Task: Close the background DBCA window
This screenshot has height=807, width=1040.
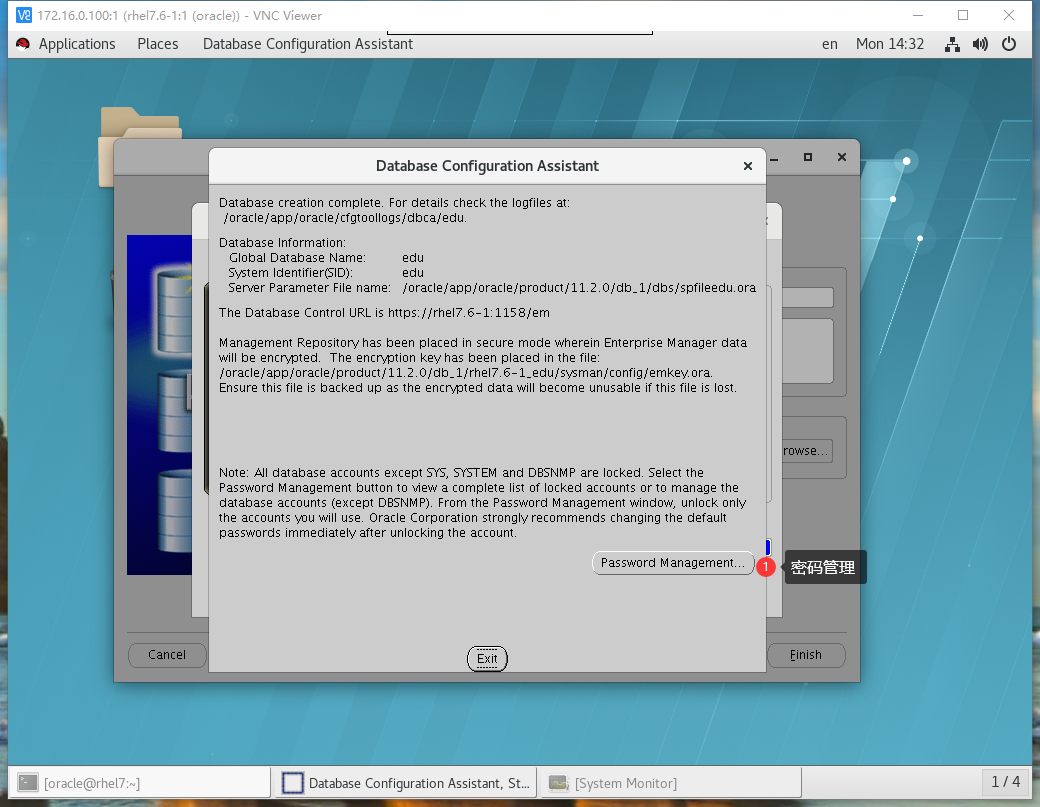Action: coord(842,157)
